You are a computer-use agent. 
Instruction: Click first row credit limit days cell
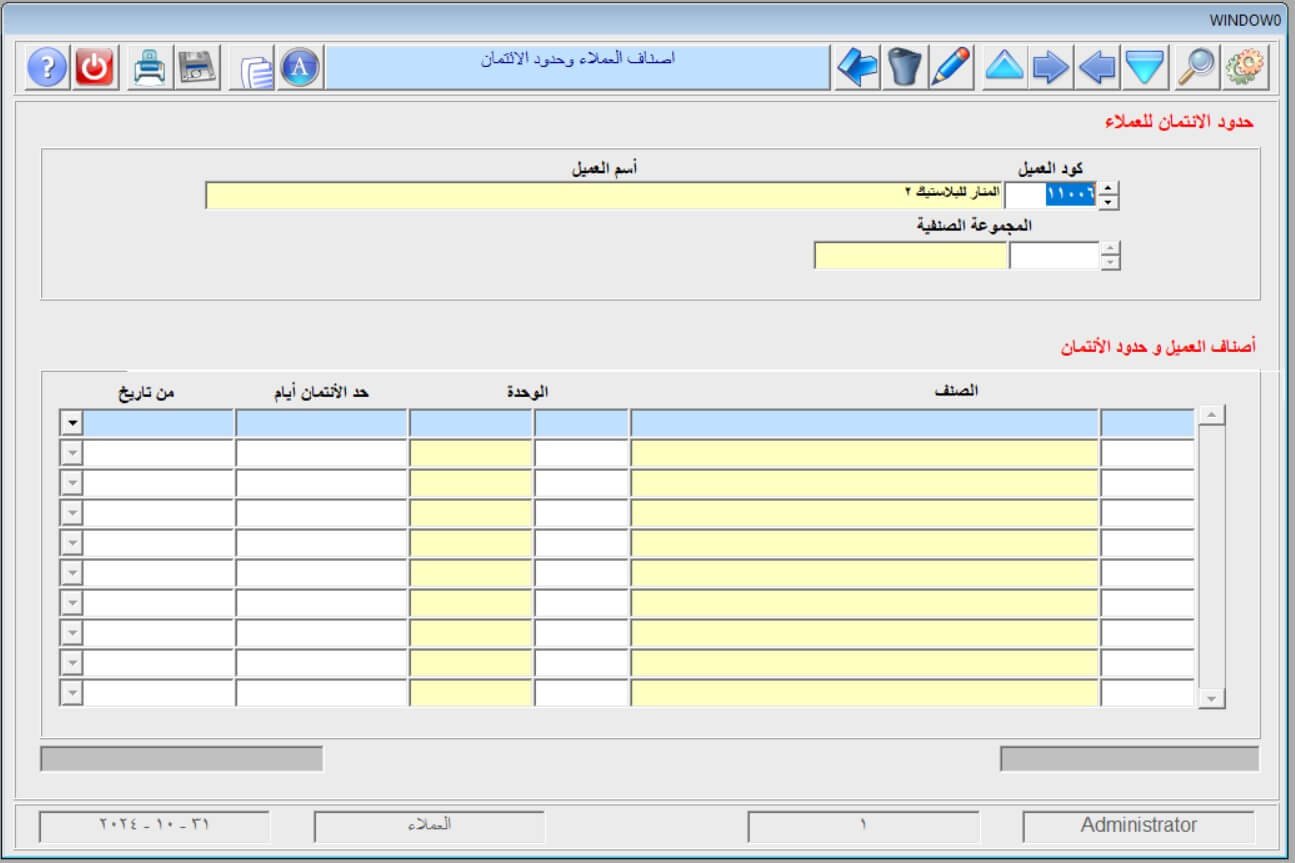click(321, 423)
